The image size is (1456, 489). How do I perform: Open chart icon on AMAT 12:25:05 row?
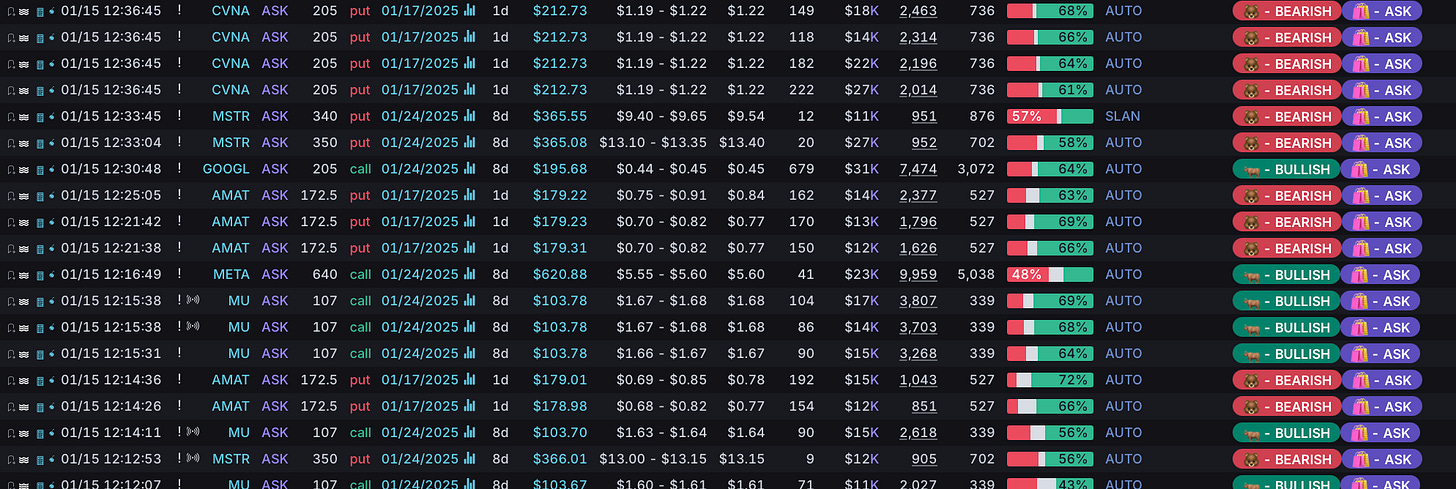coord(470,195)
